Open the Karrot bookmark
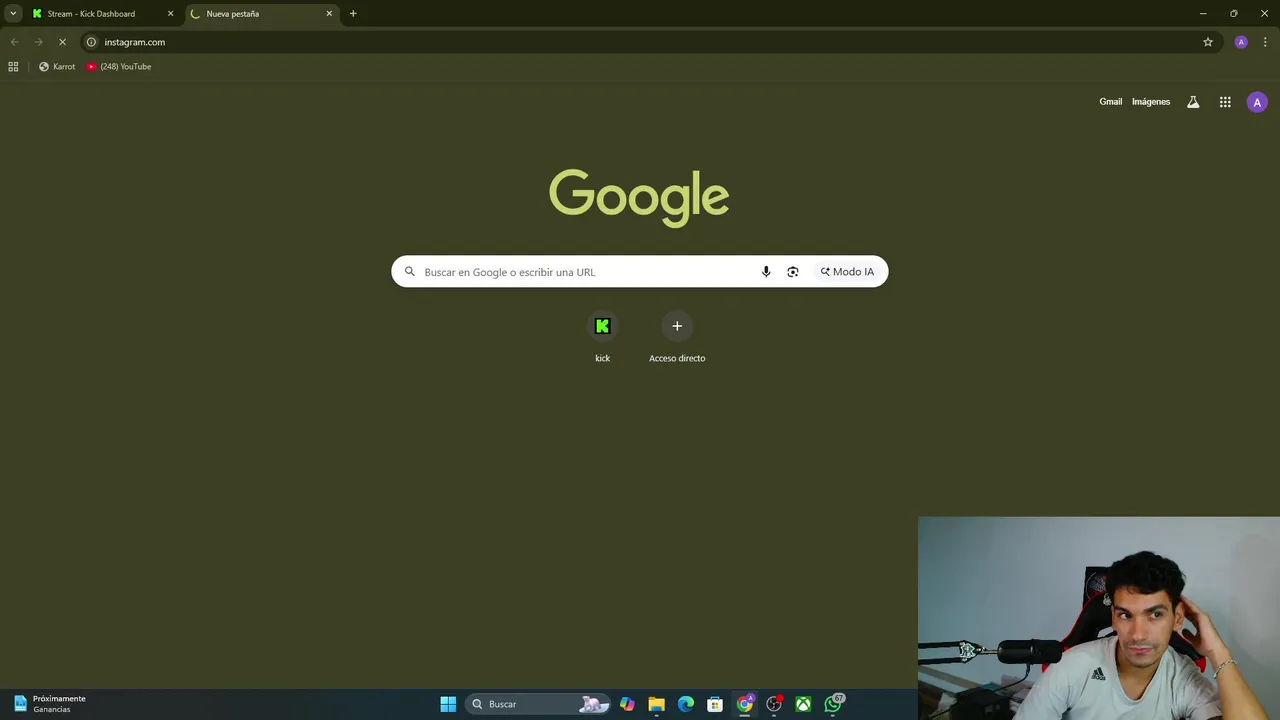 pyautogui.click(x=57, y=67)
